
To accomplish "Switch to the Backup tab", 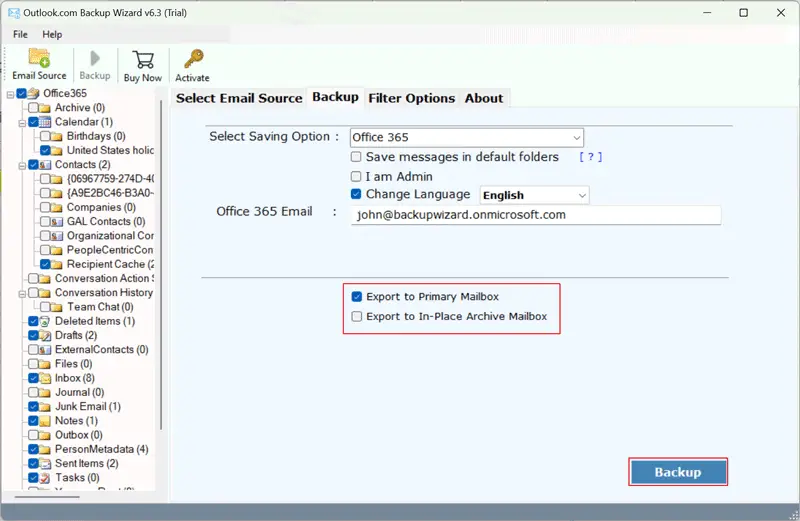I will (x=335, y=97).
